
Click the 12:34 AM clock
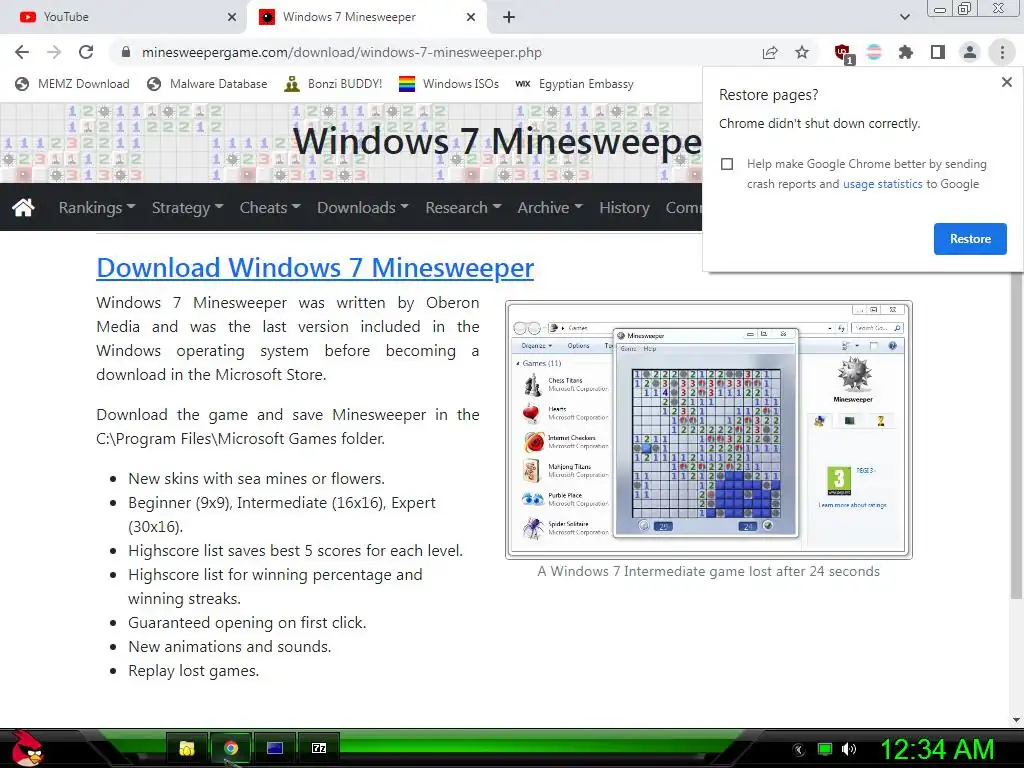[937, 749]
